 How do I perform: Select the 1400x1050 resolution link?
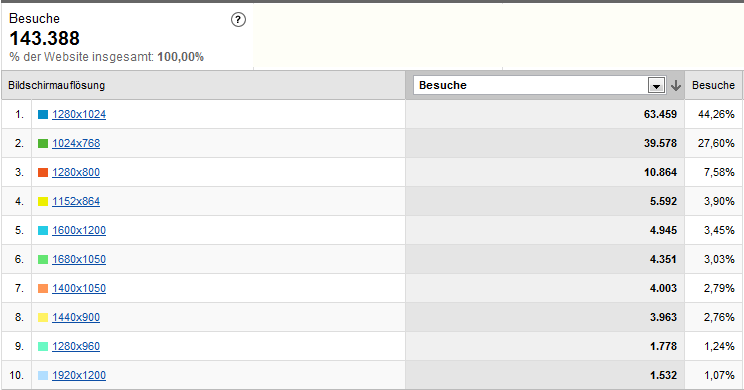[x=79, y=288]
